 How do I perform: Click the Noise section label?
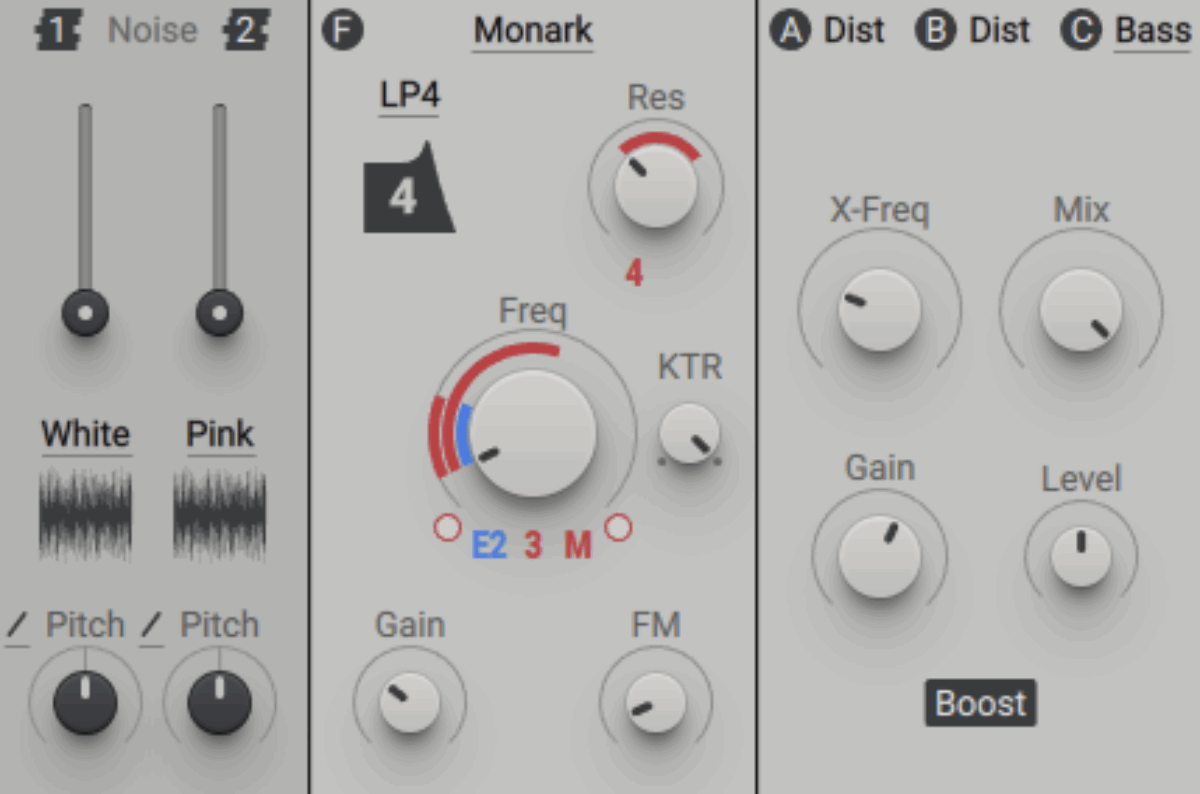coord(152,31)
